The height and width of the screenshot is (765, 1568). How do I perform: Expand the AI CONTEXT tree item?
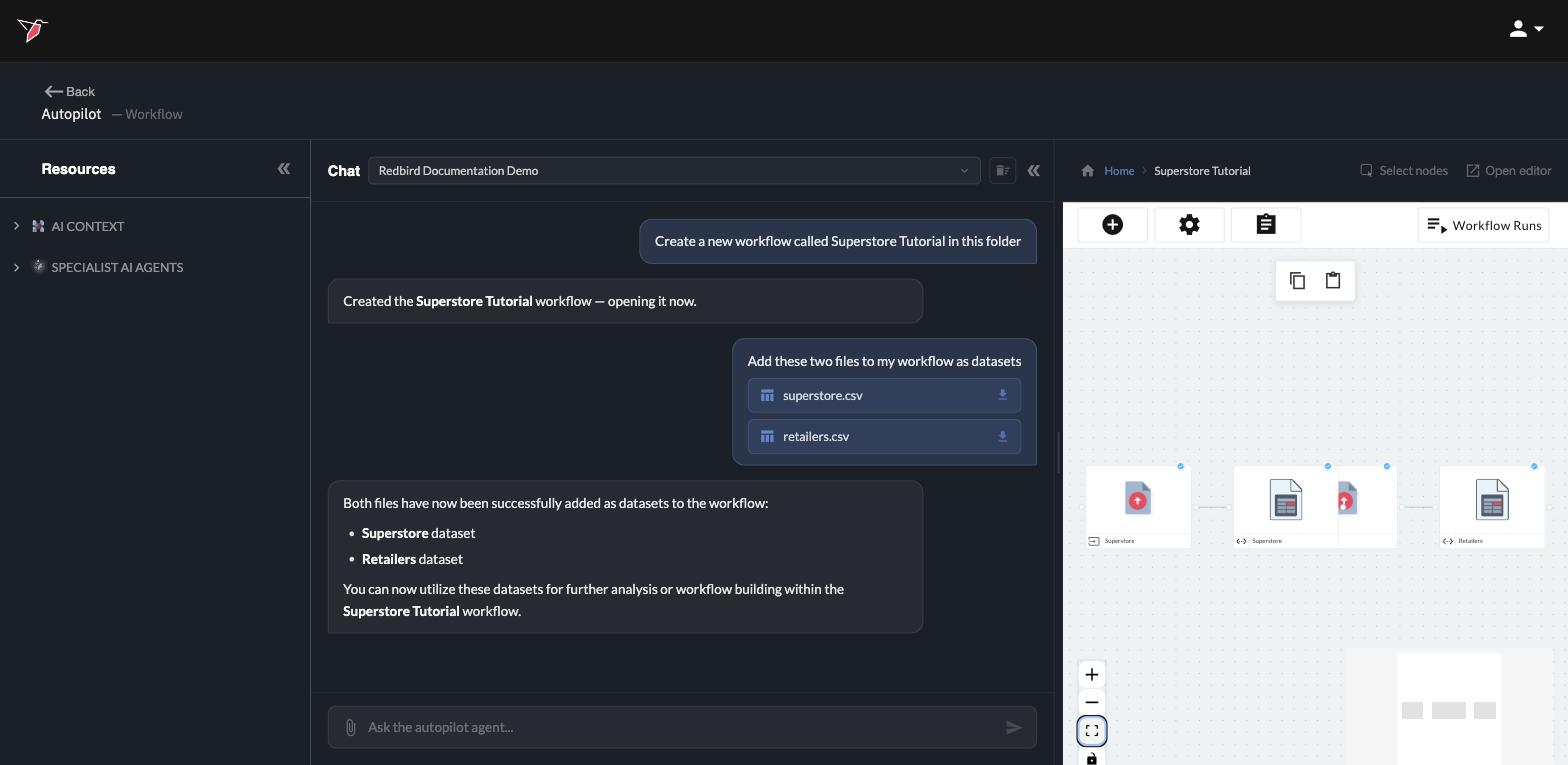tap(16, 226)
